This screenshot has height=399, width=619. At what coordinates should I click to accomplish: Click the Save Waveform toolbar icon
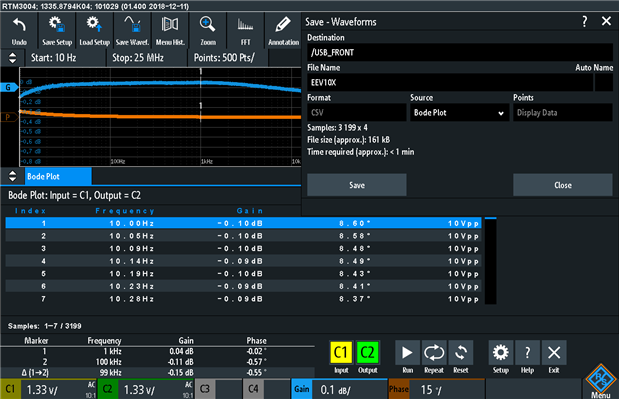tap(132, 31)
